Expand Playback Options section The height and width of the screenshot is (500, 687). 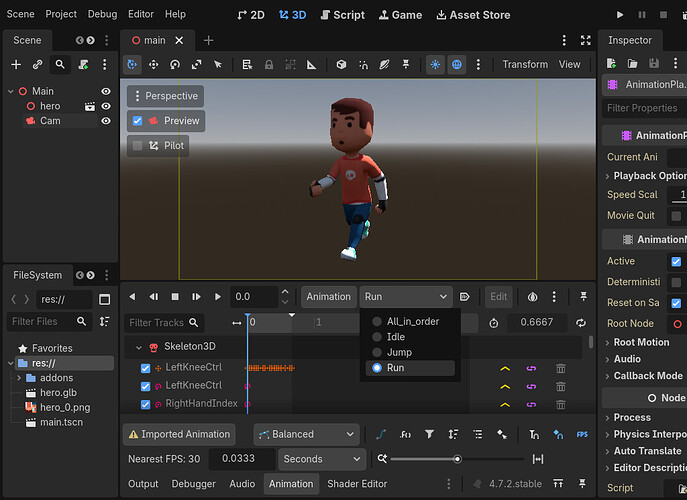point(607,176)
